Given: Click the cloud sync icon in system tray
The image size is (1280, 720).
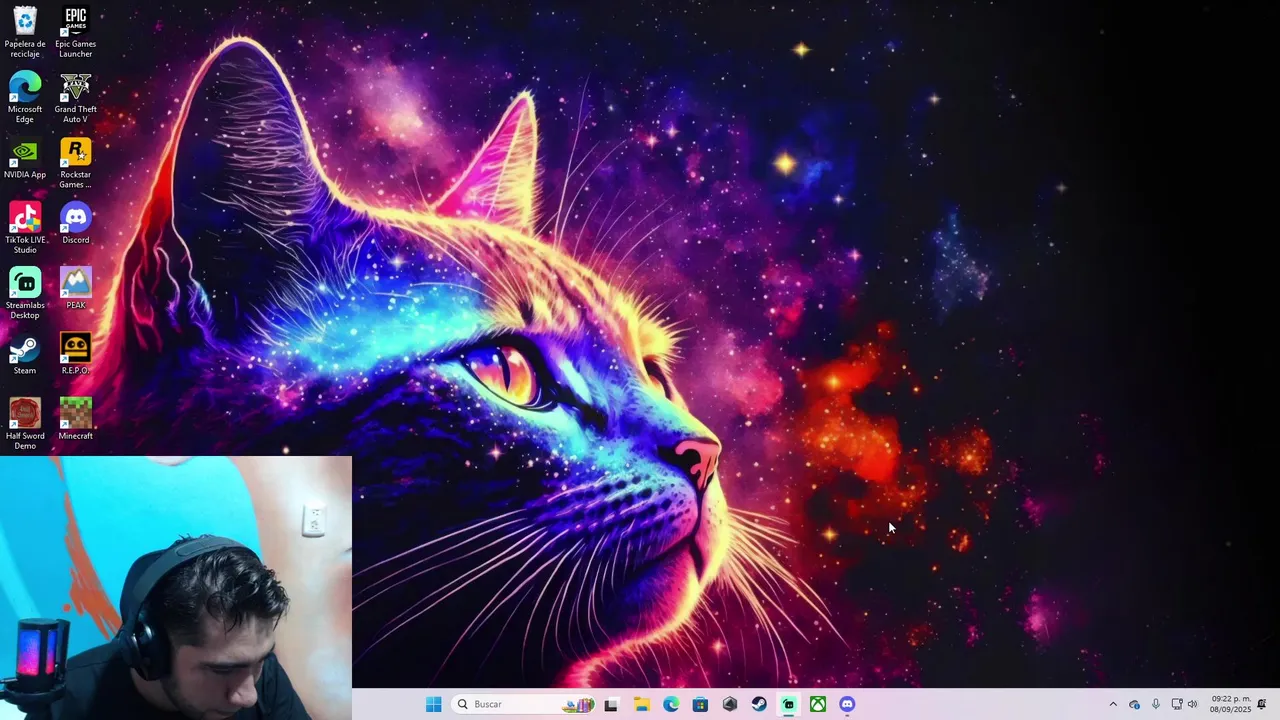Looking at the screenshot, I should pyautogui.click(x=1134, y=704).
